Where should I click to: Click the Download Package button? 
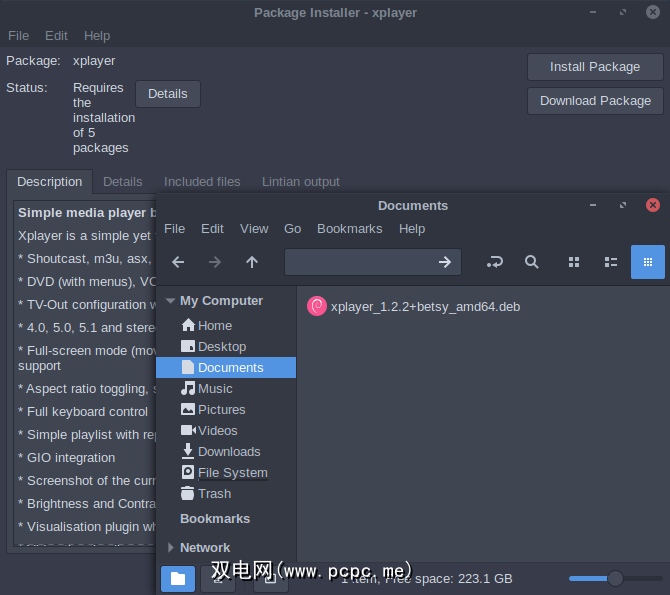pos(595,101)
